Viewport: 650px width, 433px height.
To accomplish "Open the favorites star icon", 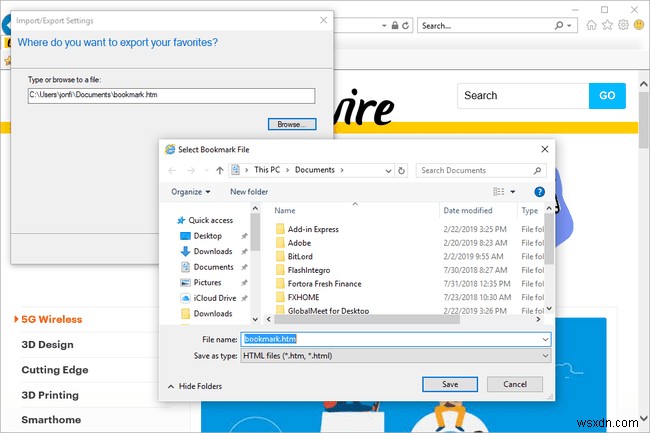I will (x=607, y=25).
